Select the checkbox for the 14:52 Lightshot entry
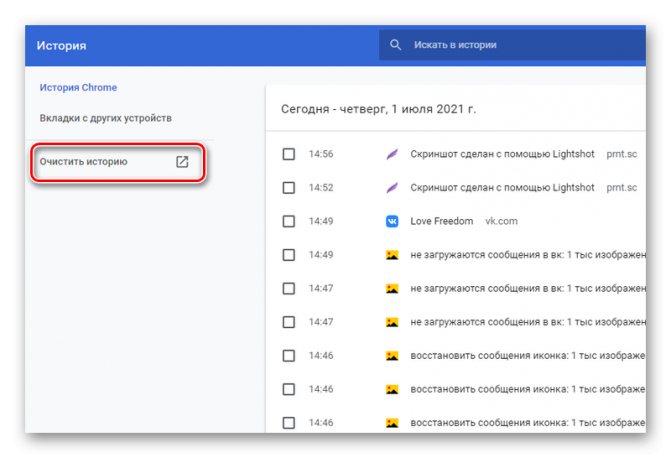This screenshot has width=671, height=458. 289,188
